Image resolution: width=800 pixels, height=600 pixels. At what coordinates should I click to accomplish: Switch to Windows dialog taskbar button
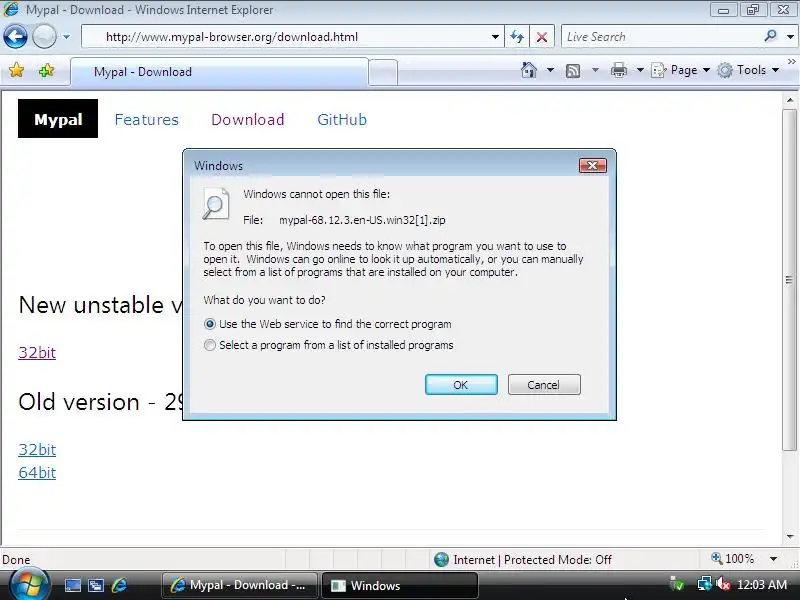coord(400,585)
